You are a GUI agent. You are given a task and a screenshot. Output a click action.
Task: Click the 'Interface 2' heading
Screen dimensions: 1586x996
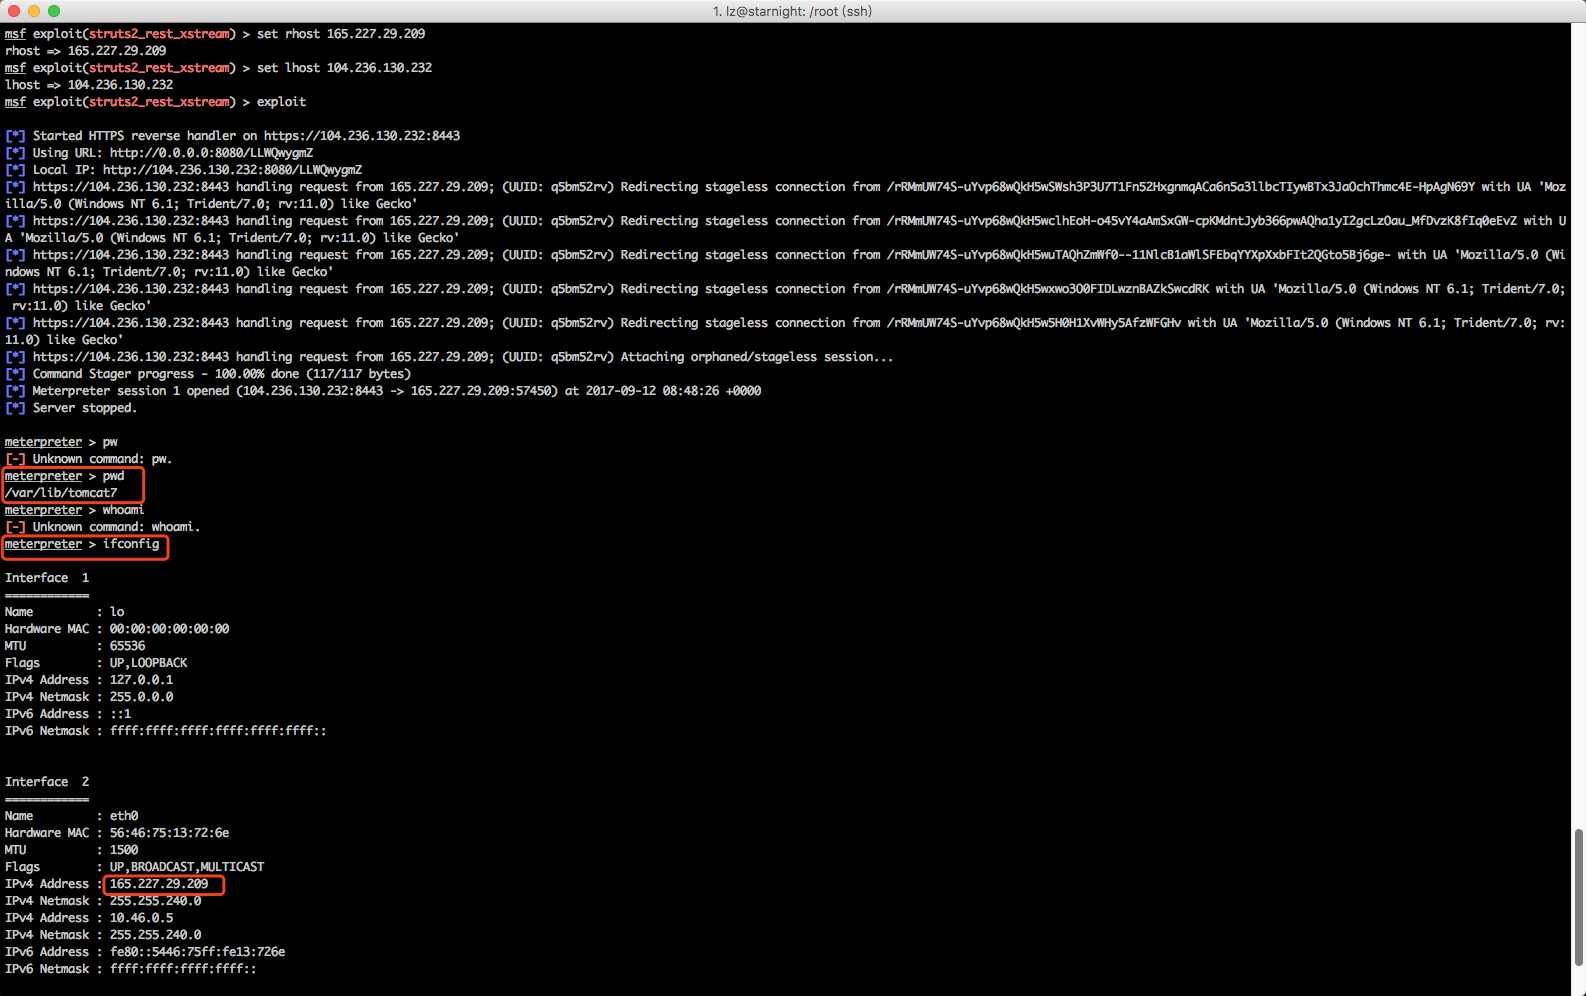point(47,782)
